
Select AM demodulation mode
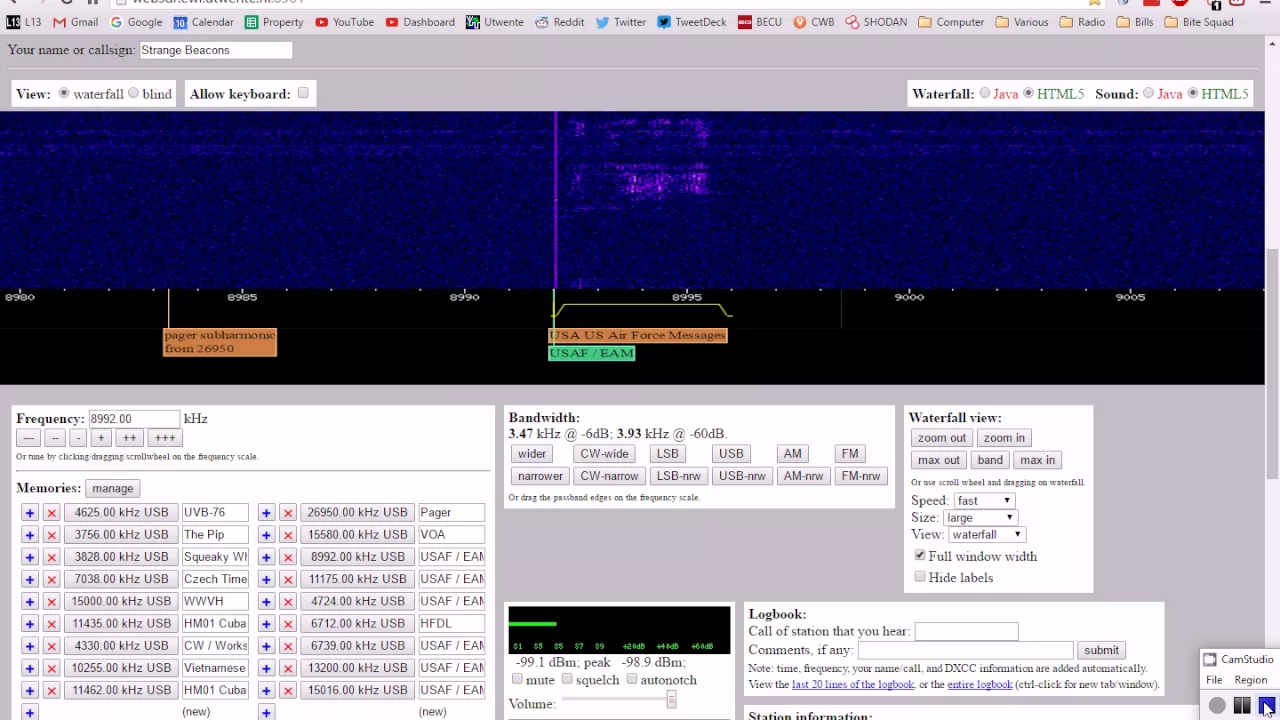793,454
